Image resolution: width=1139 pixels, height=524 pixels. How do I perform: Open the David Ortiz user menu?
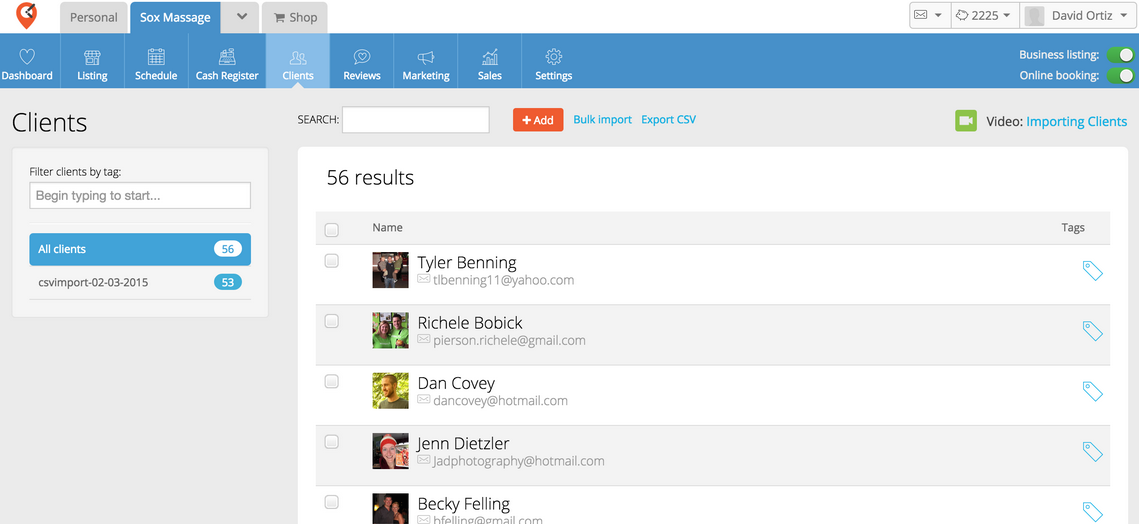[x=1077, y=16]
